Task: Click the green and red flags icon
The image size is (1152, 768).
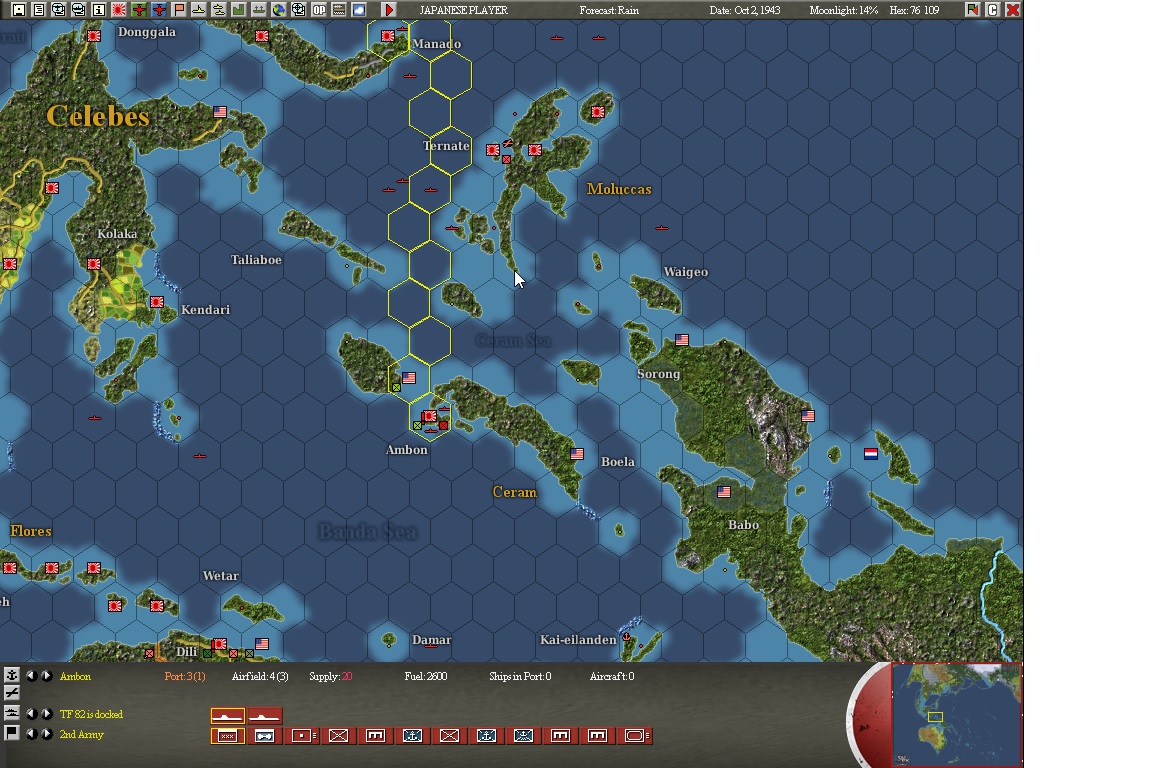Action: point(973,10)
